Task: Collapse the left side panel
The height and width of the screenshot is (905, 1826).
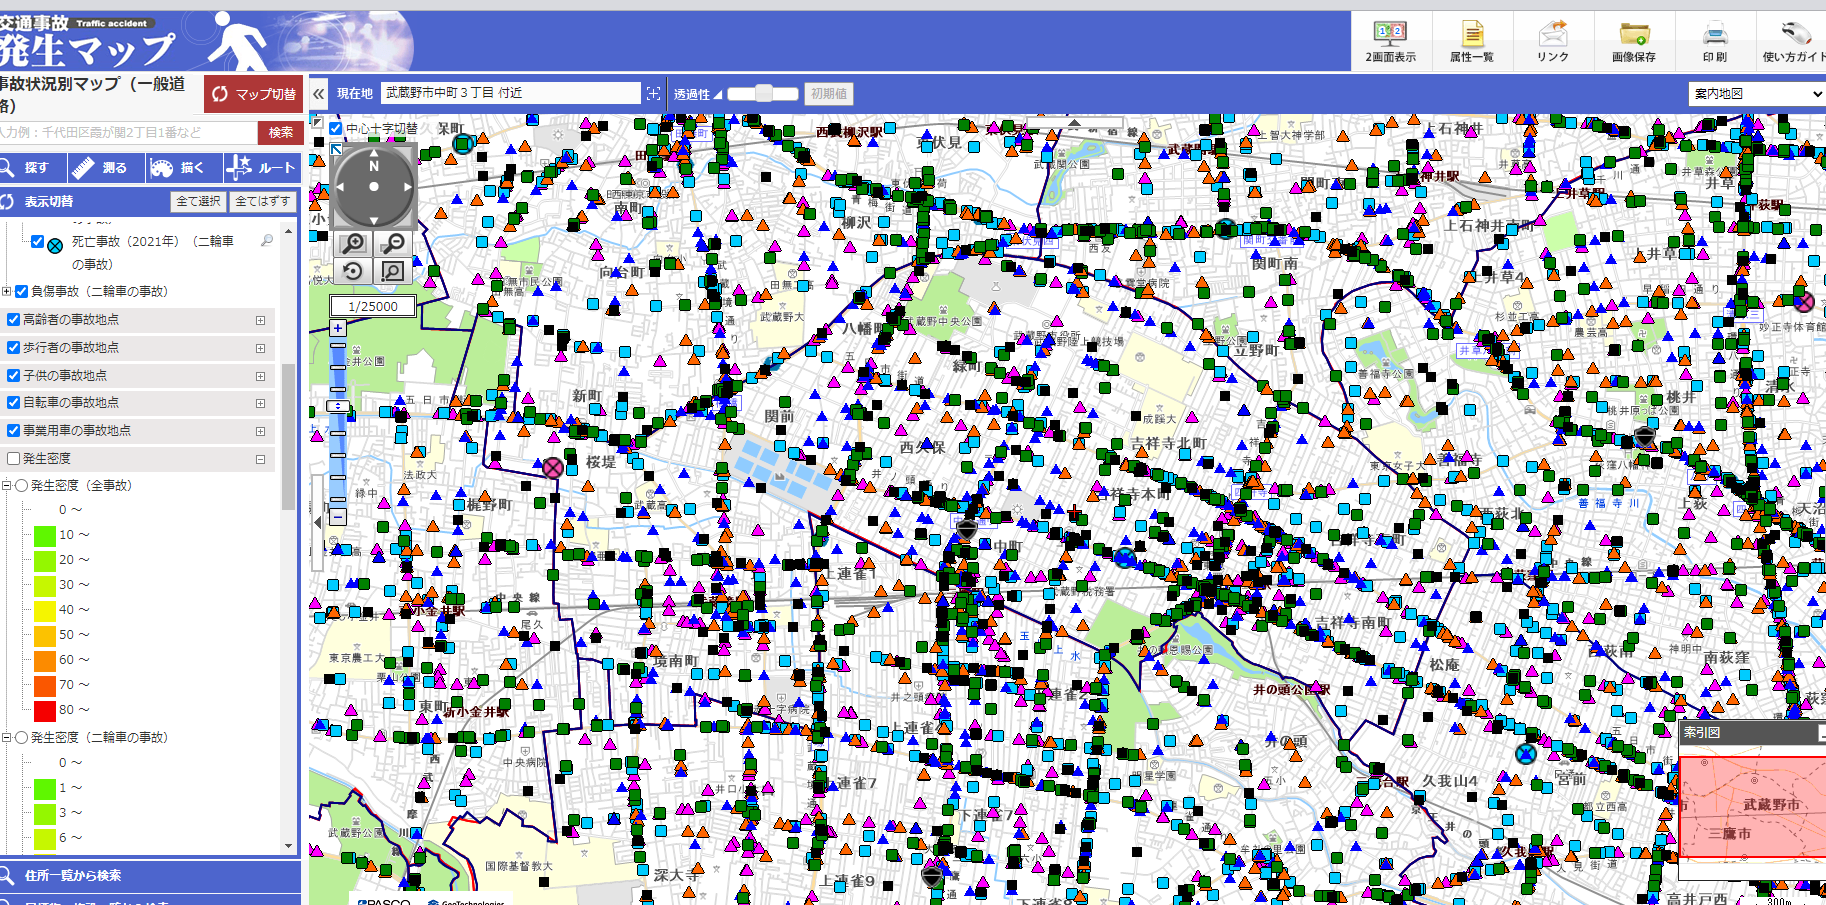Action: tap(319, 94)
